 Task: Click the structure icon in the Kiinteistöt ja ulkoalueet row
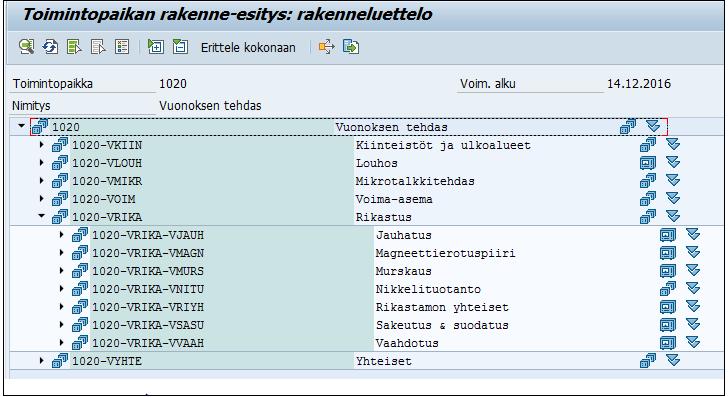coord(648,144)
